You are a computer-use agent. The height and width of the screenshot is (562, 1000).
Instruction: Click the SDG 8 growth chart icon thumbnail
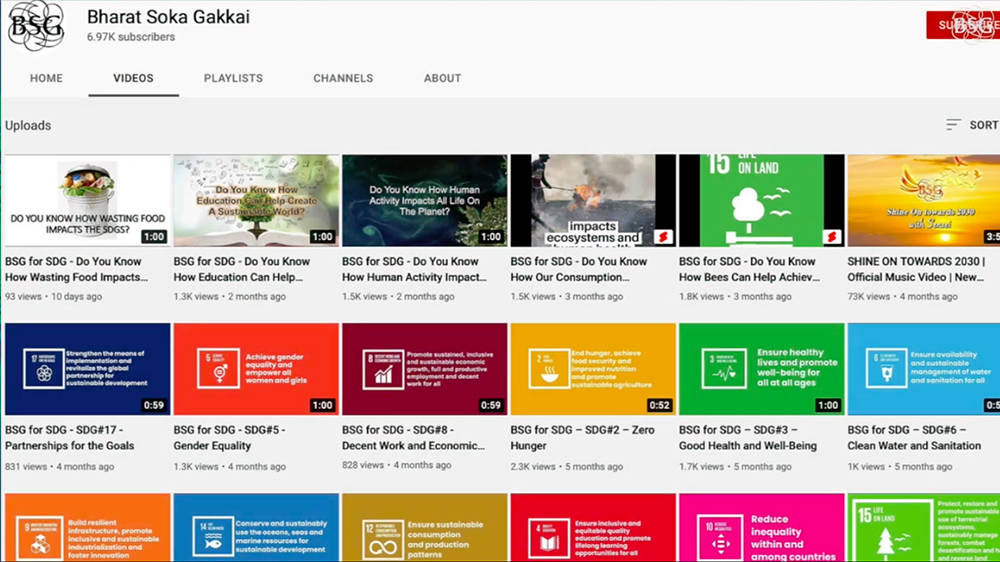[383, 369]
